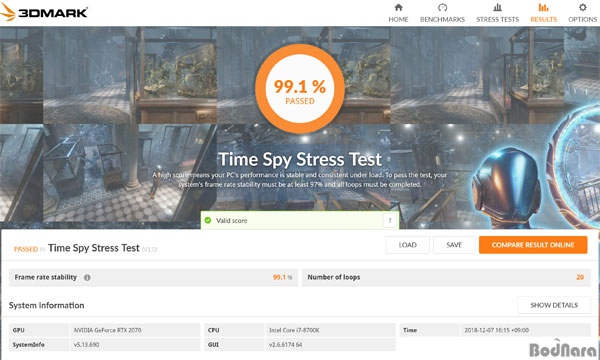Open the Valid score question mark help
600x360 pixels.
[x=390, y=220]
